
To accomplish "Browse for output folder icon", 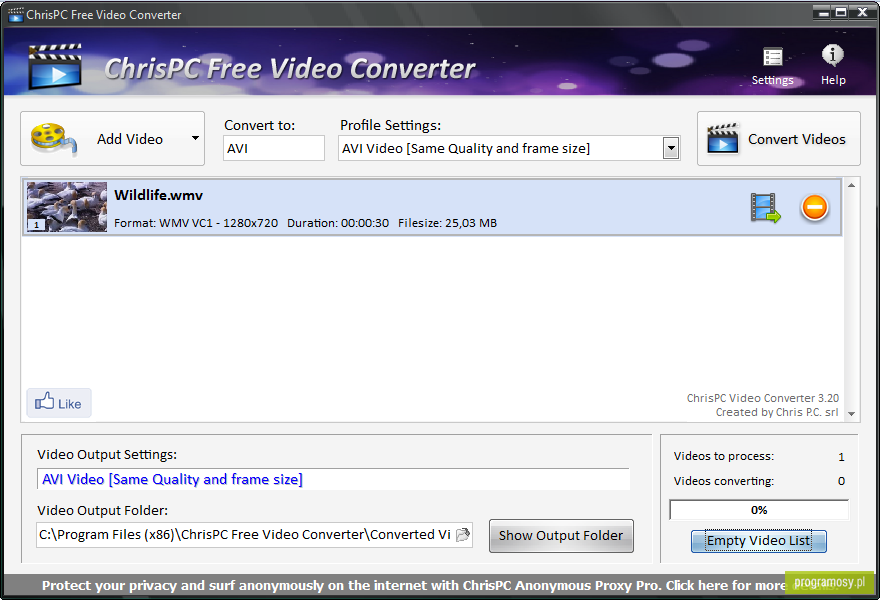I will pyautogui.click(x=463, y=535).
